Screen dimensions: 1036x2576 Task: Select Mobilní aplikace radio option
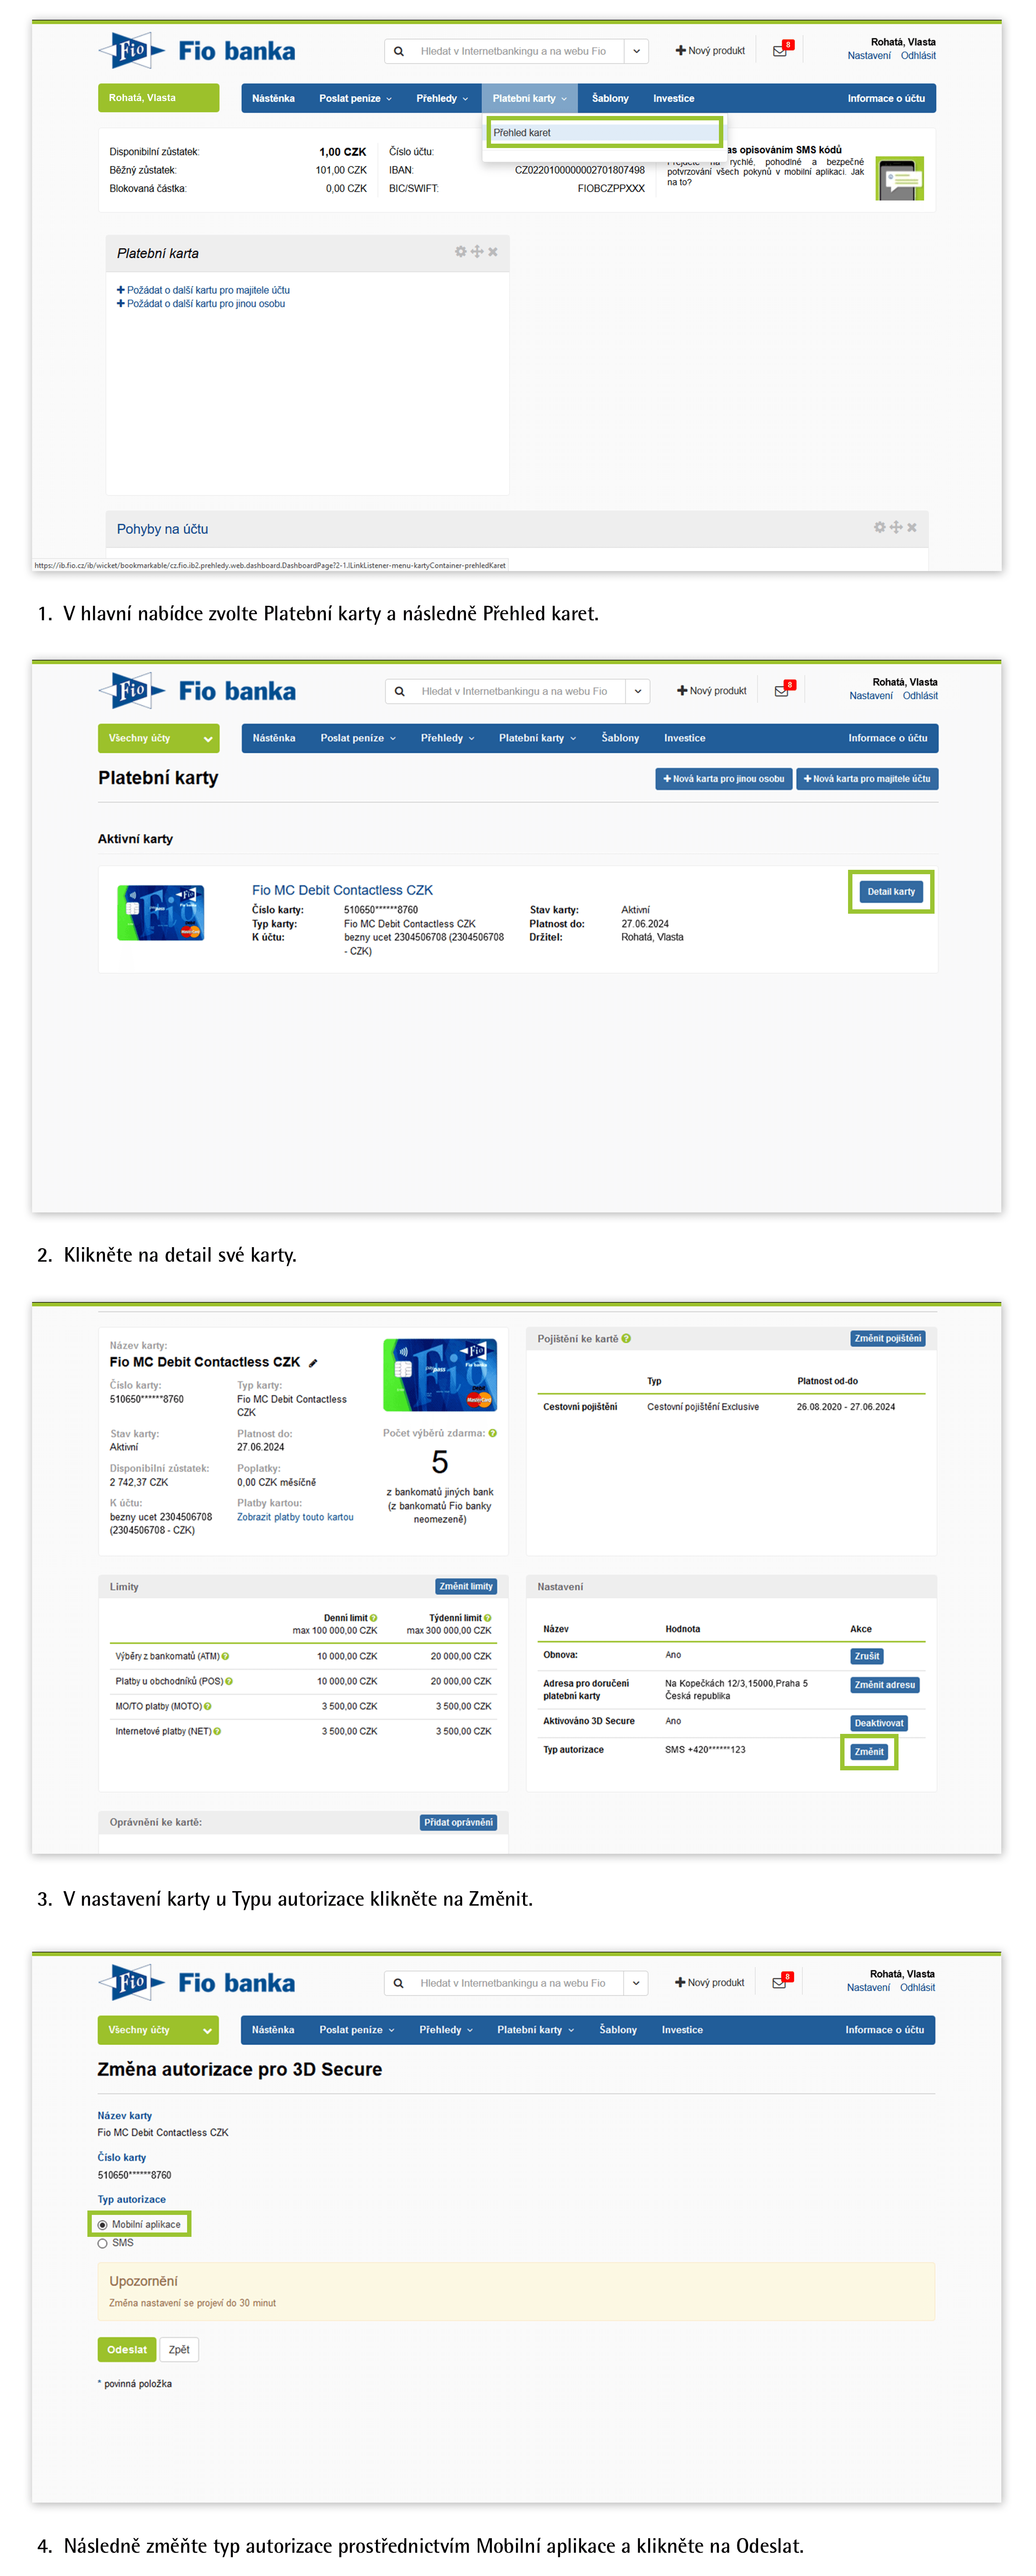(x=102, y=2224)
